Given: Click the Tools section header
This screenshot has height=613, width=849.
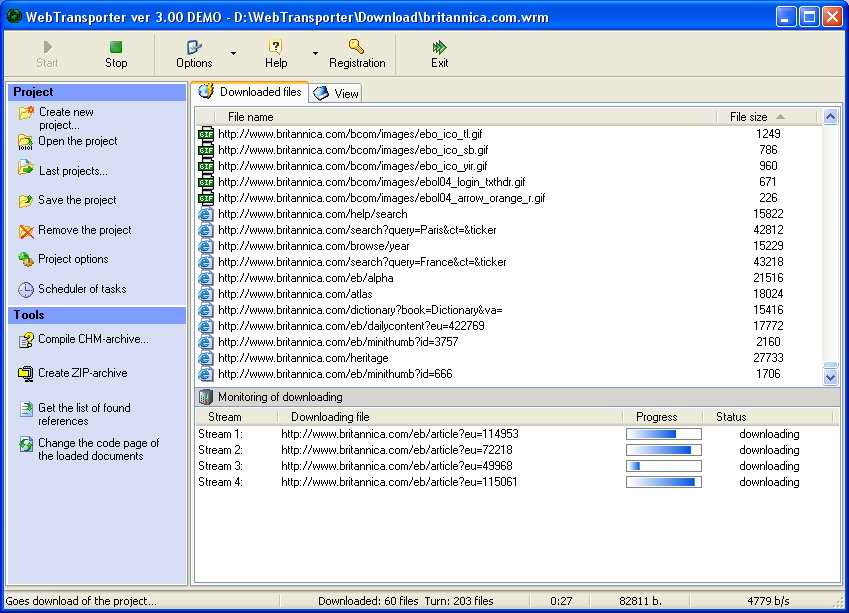Looking at the screenshot, I should click(x=97, y=315).
